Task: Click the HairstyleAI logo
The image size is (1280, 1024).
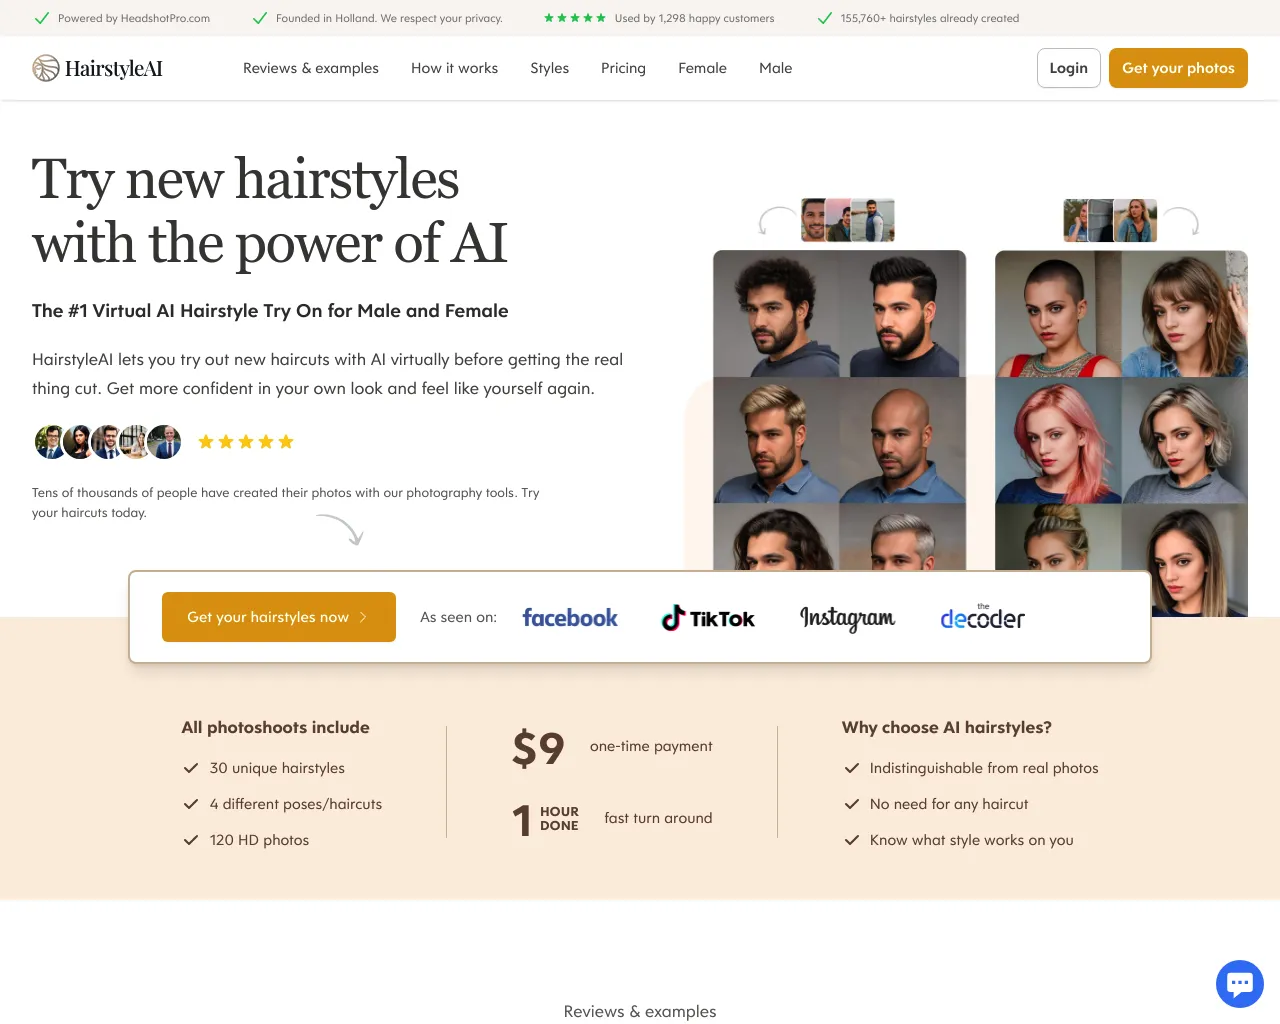Action: (x=97, y=68)
